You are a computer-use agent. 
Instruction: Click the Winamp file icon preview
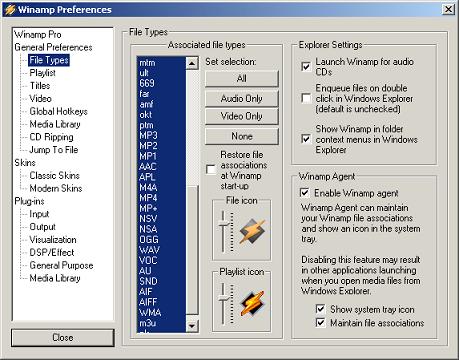tap(252, 231)
